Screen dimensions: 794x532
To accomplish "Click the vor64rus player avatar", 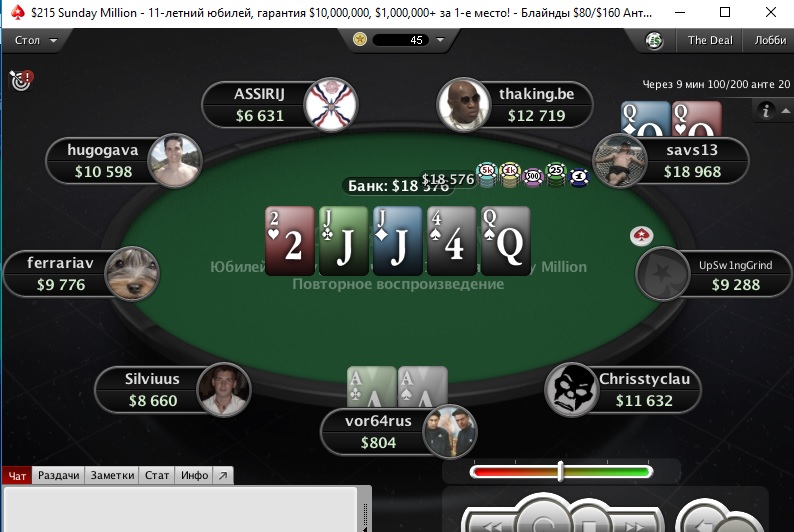I will 450,432.
